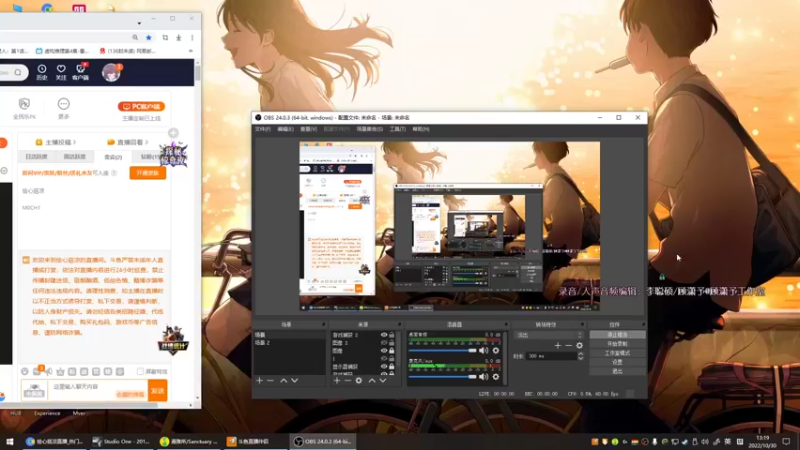The height and width of the screenshot is (450, 800).
Task: Mute the desktop audio channel
Action: (x=483, y=351)
